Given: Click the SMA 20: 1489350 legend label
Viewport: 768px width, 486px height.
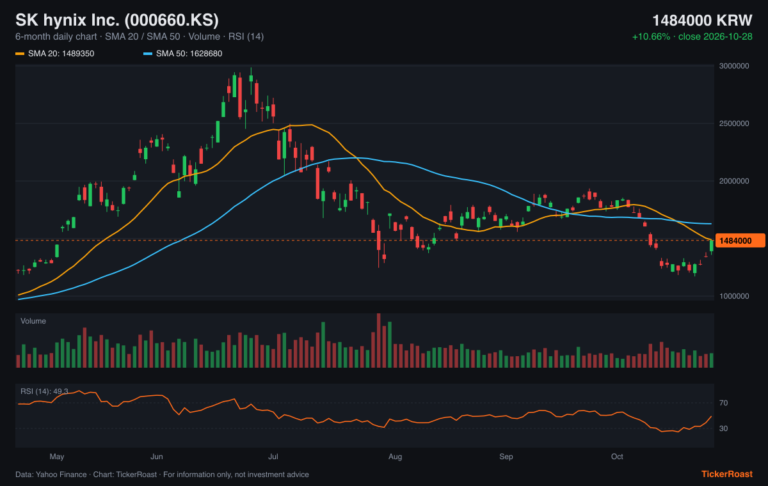Looking at the screenshot, I should [61, 53].
